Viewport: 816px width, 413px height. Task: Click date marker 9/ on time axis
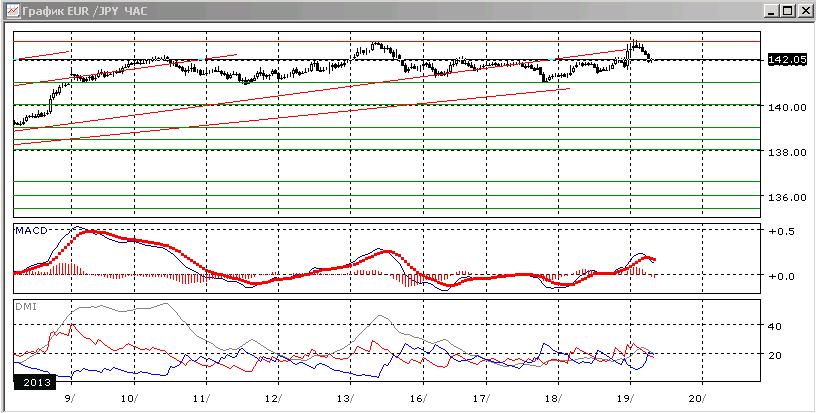pos(71,399)
